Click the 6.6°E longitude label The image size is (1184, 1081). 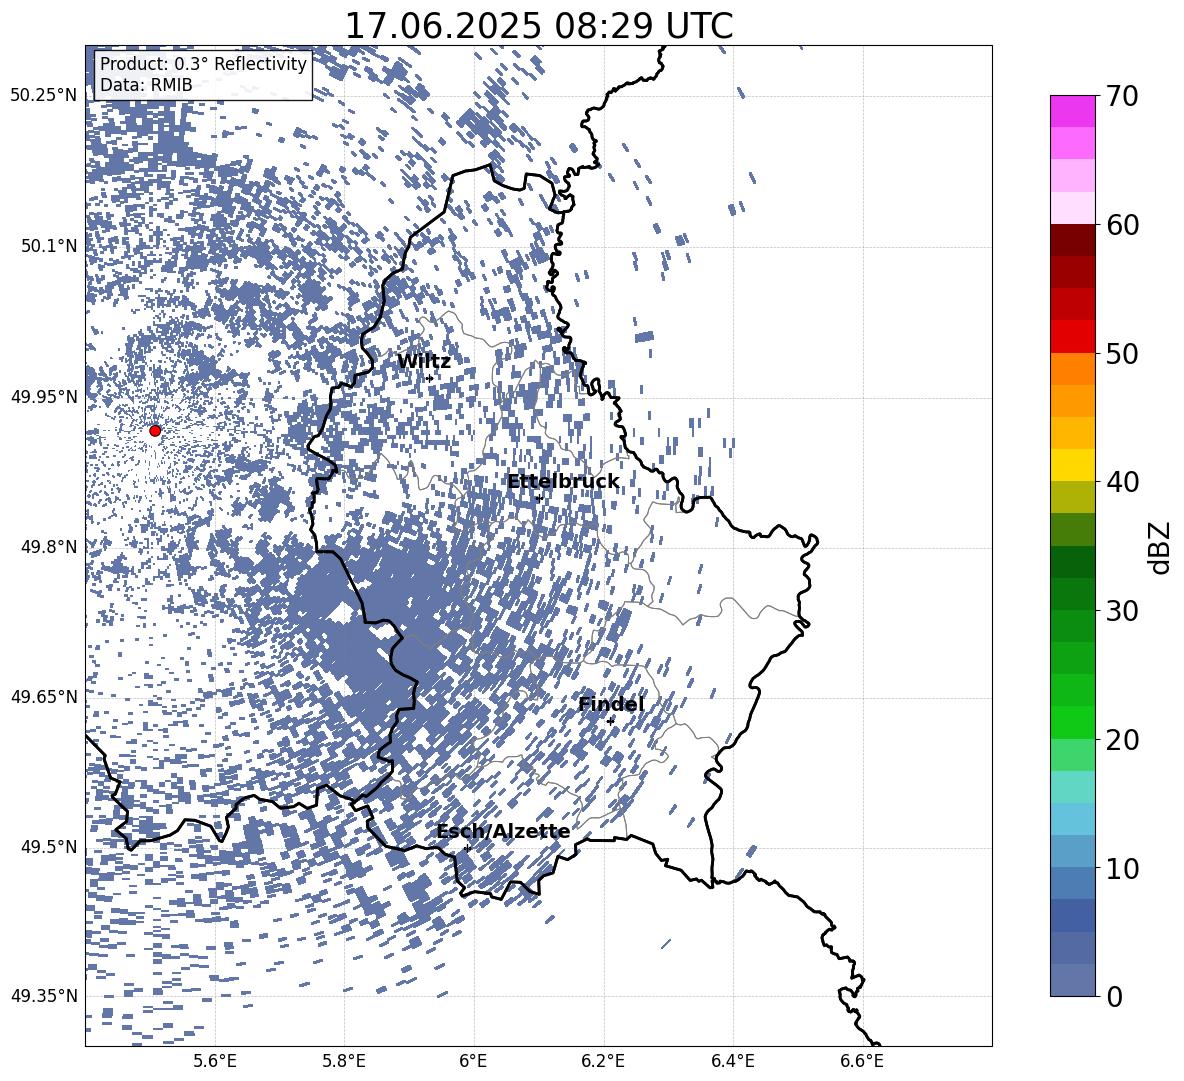tap(862, 1062)
